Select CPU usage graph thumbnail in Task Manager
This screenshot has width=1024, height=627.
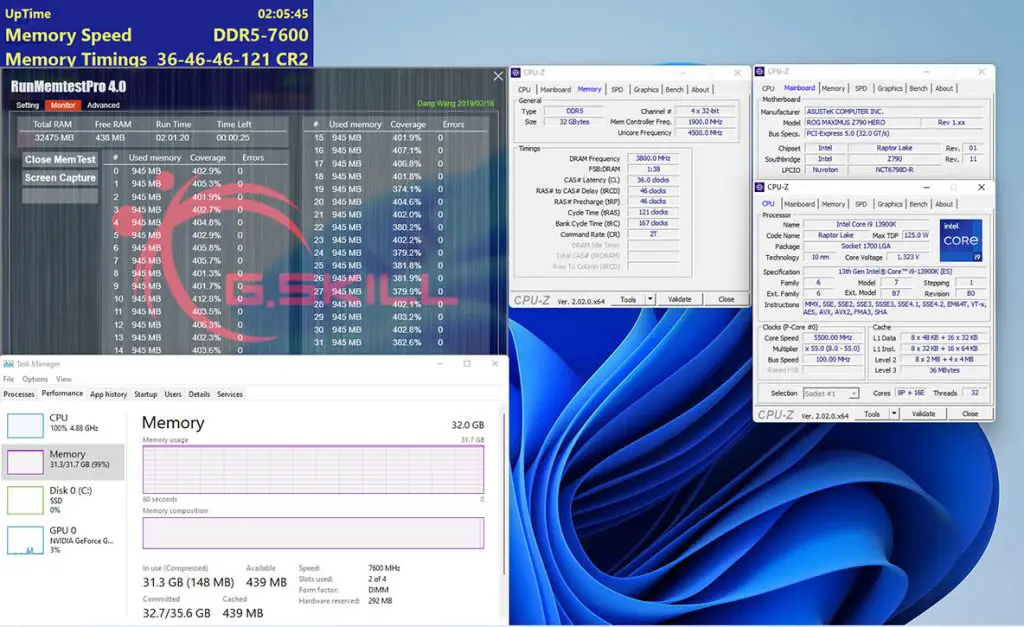pos(25,425)
